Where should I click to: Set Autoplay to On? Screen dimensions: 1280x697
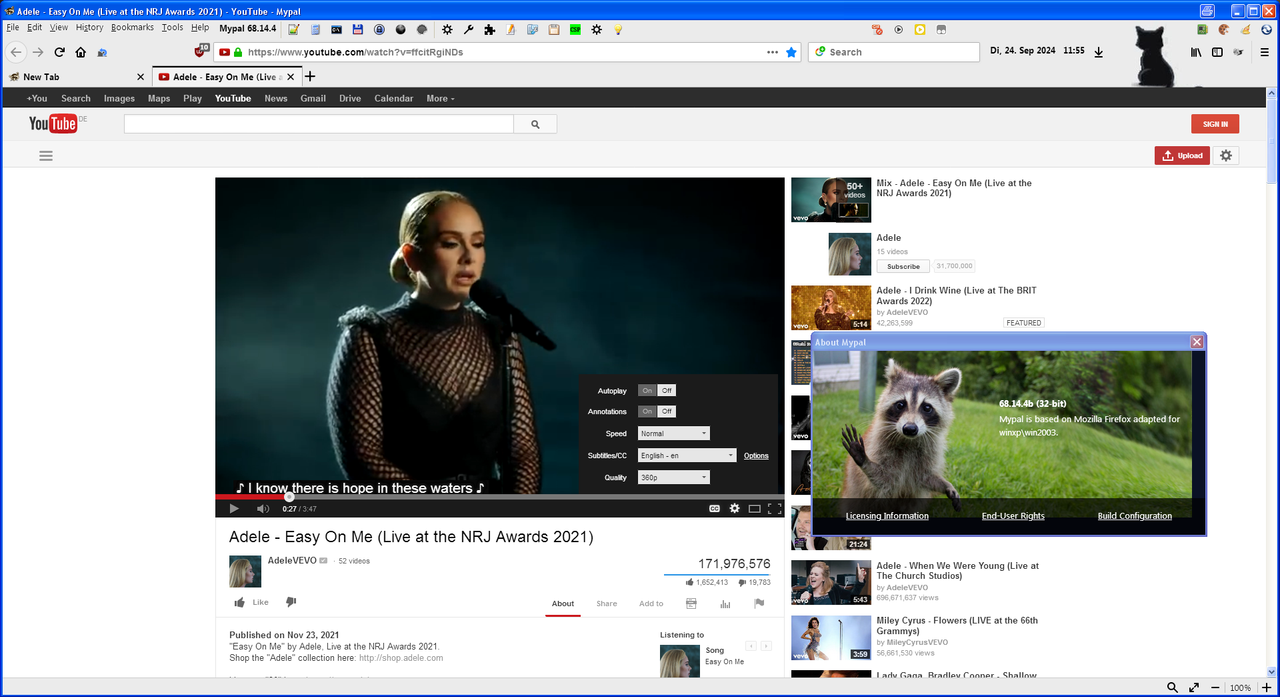pos(648,390)
